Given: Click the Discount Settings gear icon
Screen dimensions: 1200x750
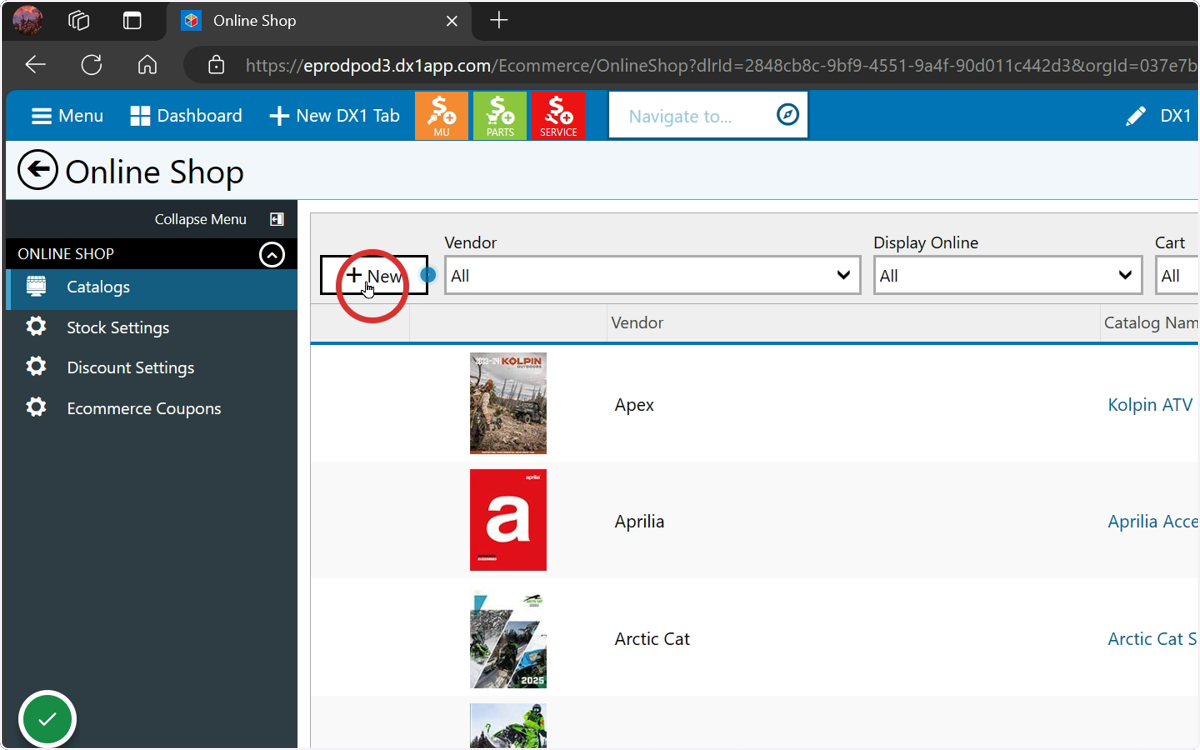Looking at the screenshot, I should (x=36, y=367).
